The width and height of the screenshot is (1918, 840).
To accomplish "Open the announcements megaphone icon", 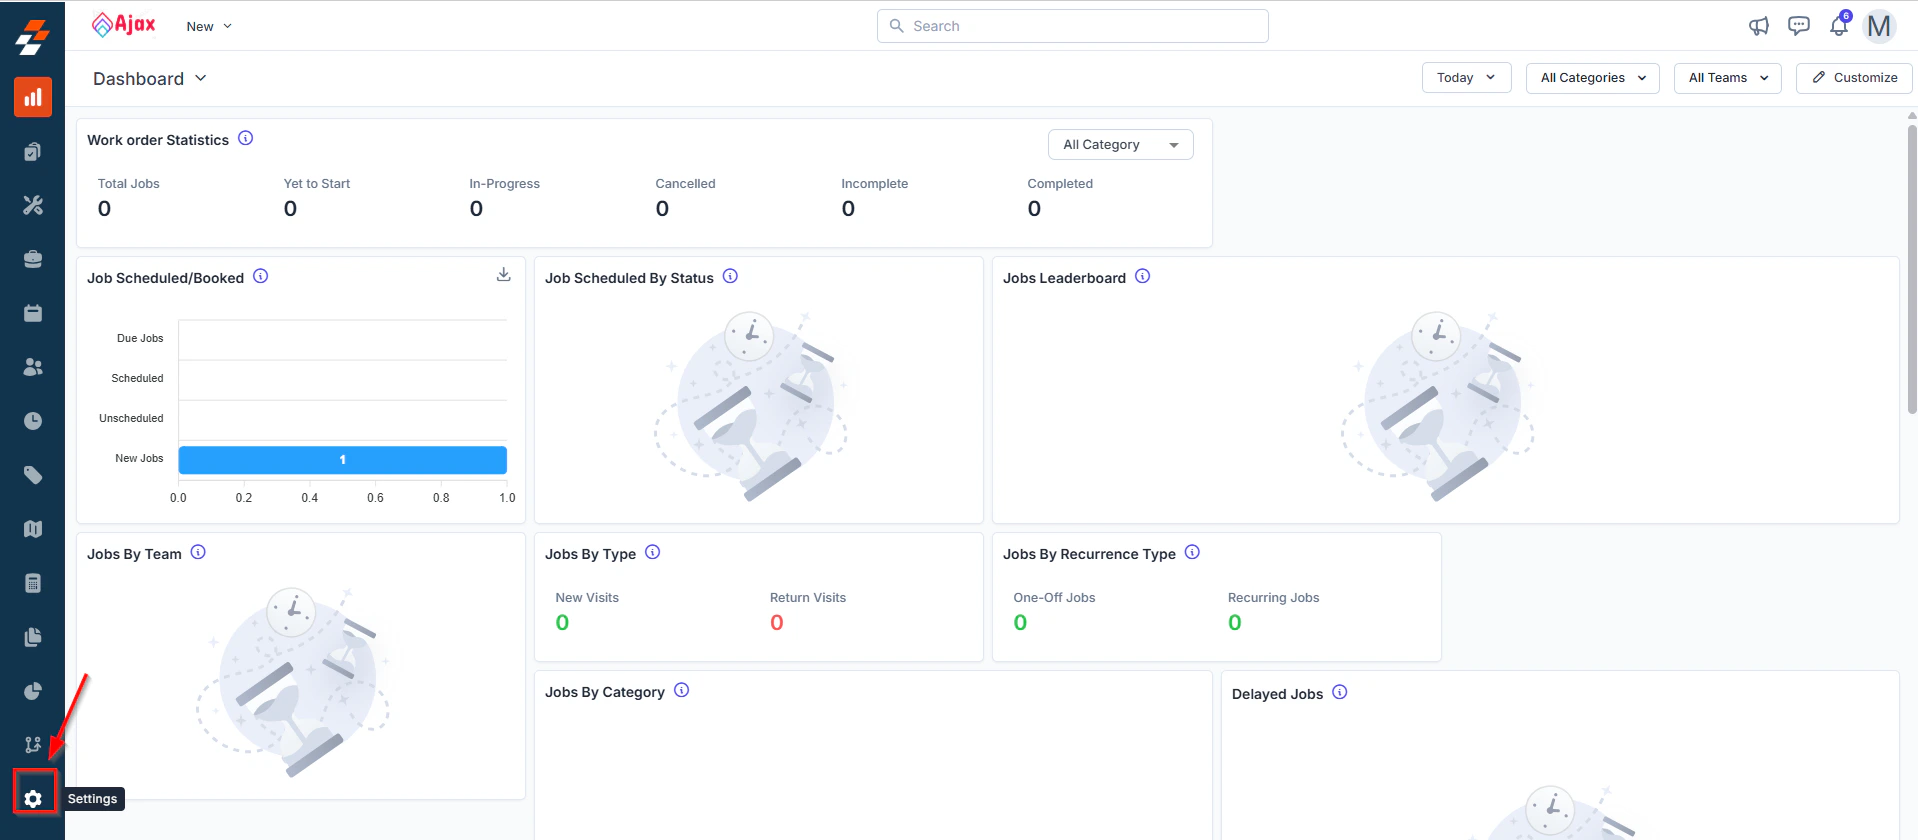I will tap(1759, 26).
